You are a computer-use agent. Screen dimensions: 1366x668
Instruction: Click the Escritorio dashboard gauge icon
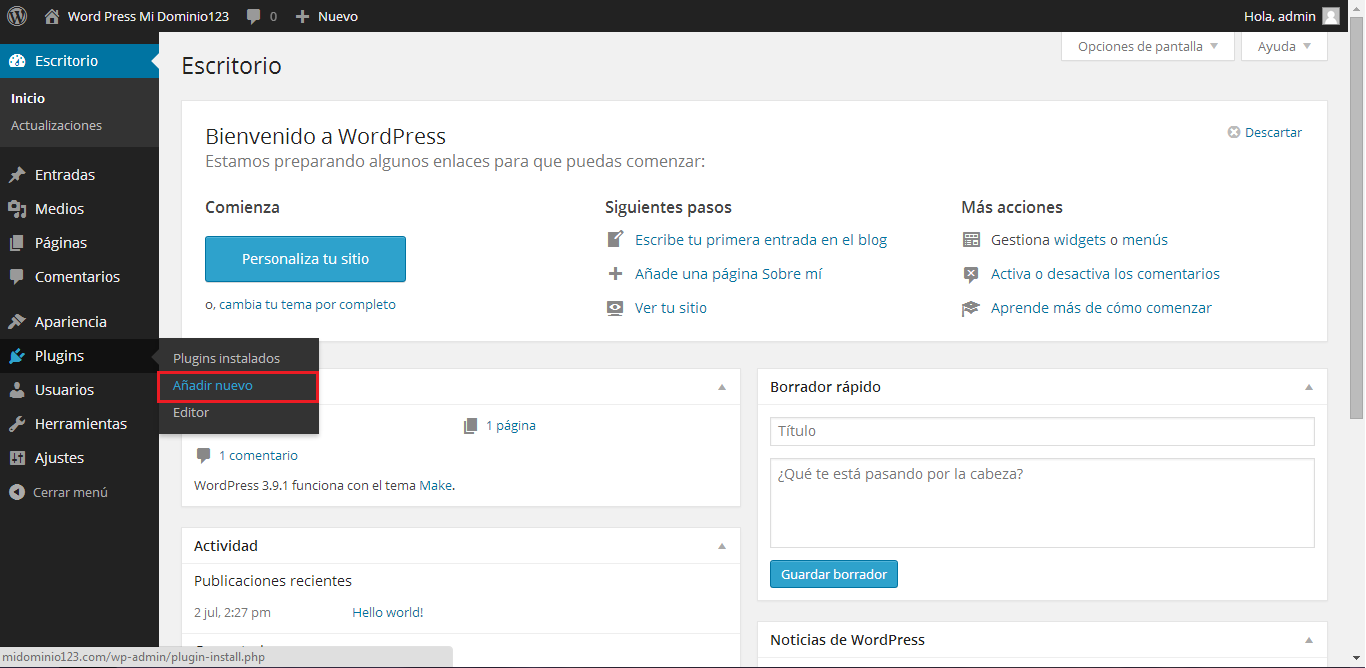[x=17, y=61]
